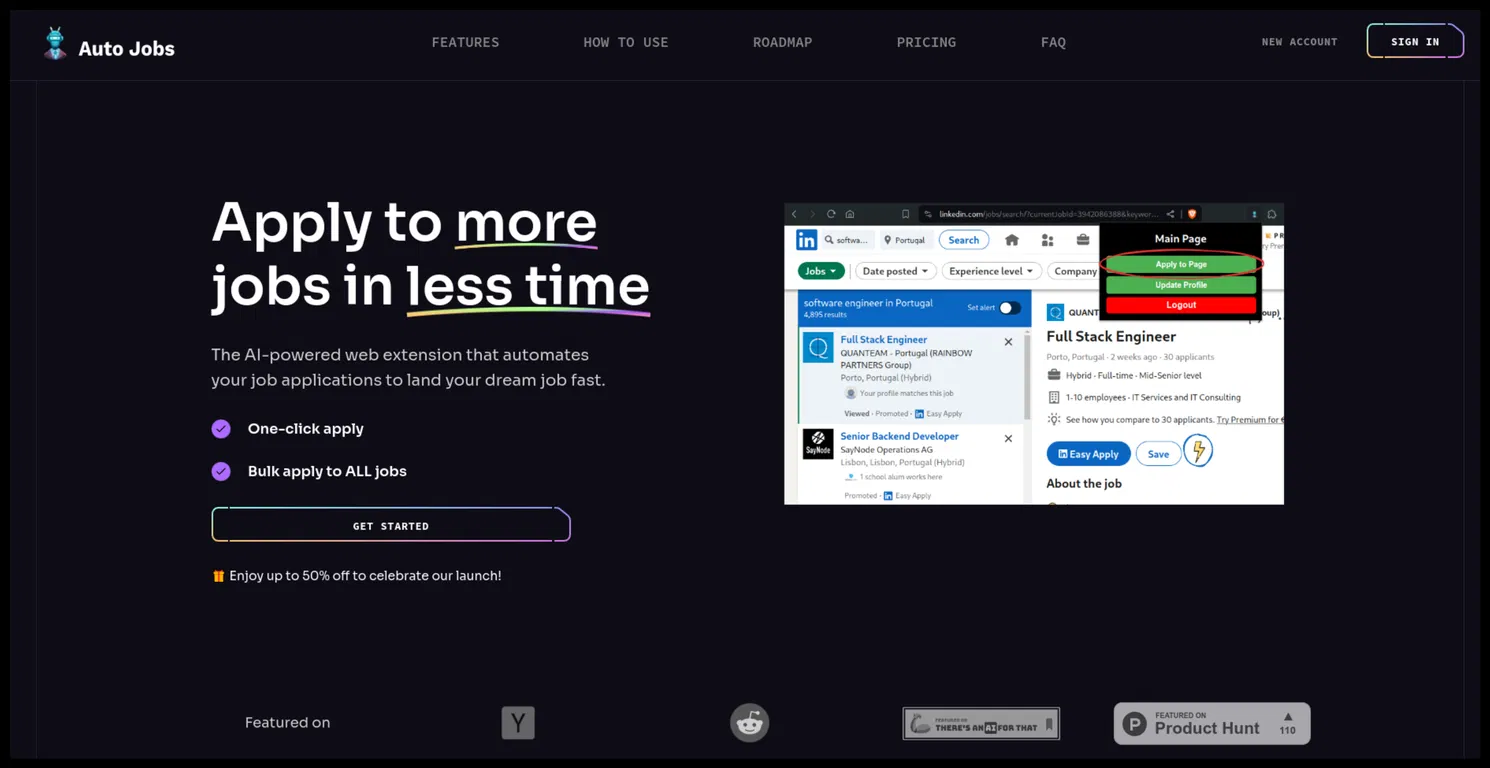
Task: Dismiss the Full Stack Engineer job card
Action: pyautogui.click(x=1008, y=342)
